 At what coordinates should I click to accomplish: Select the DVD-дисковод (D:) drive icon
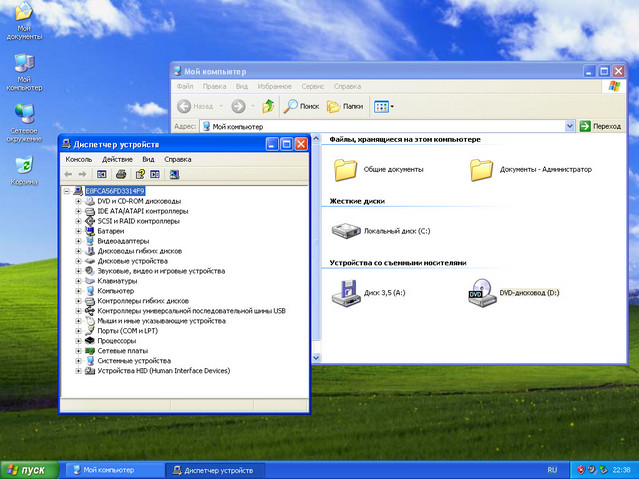pyautogui.click(x=482, y=292)
